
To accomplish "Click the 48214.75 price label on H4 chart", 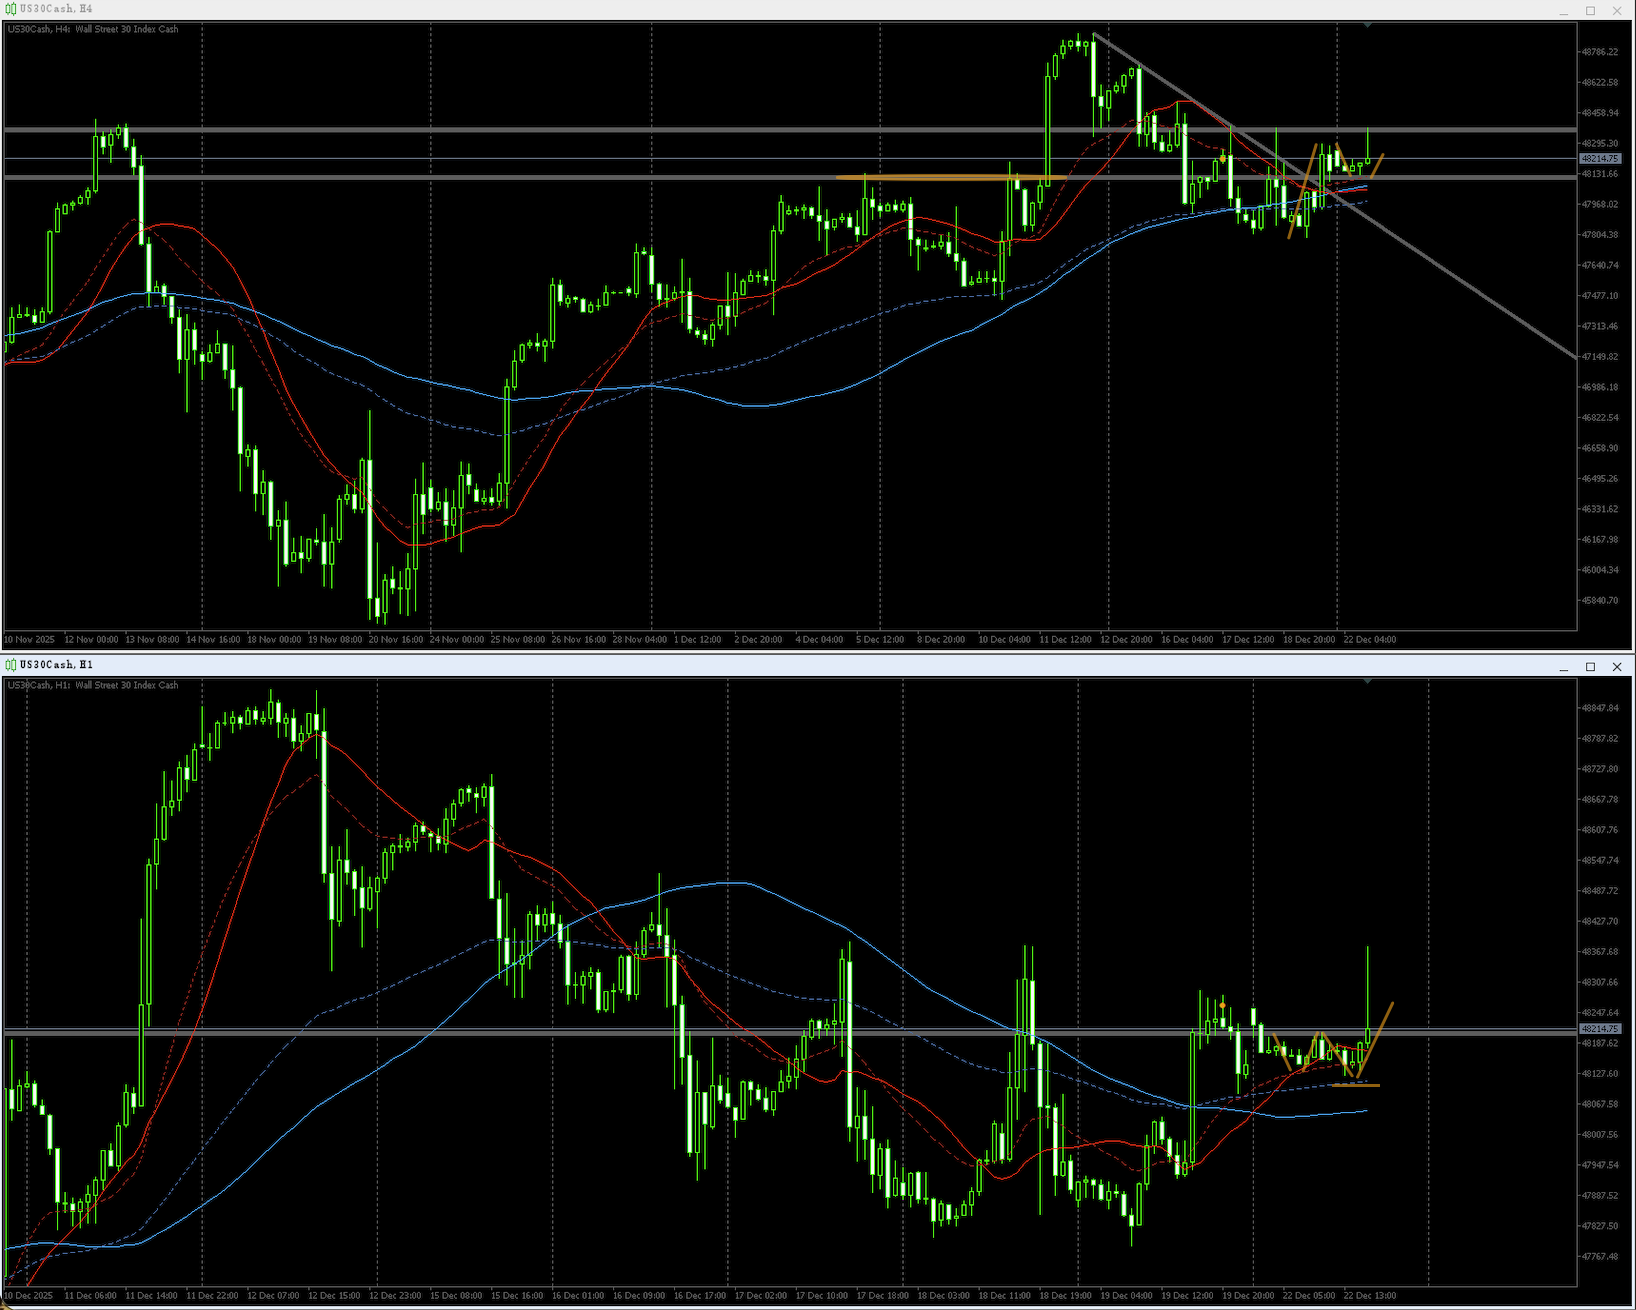I will click(1601, 159).
